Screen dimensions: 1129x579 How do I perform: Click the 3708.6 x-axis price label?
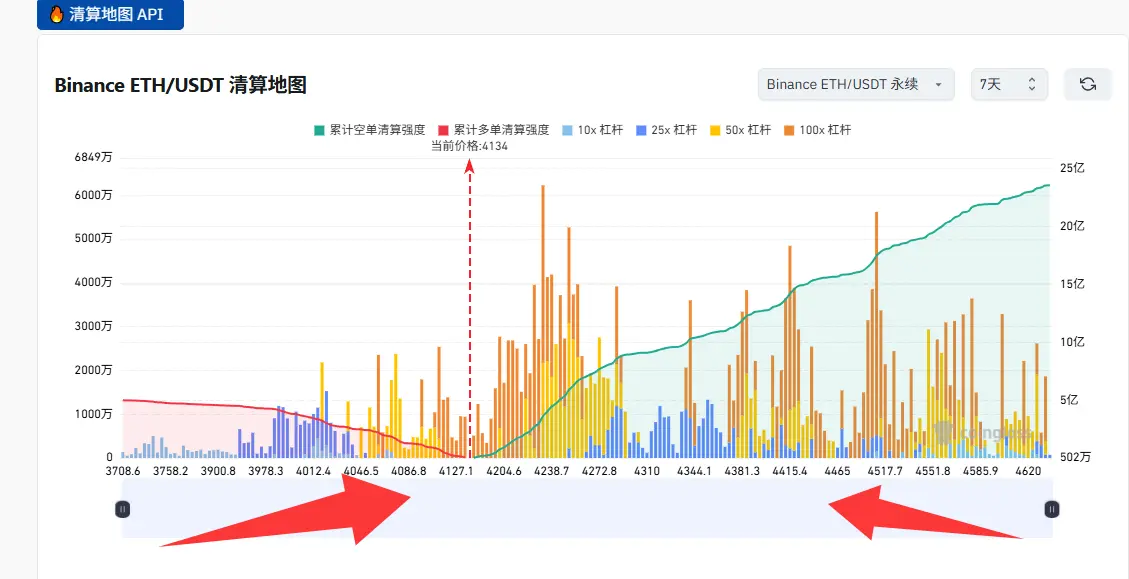[125, 471]
